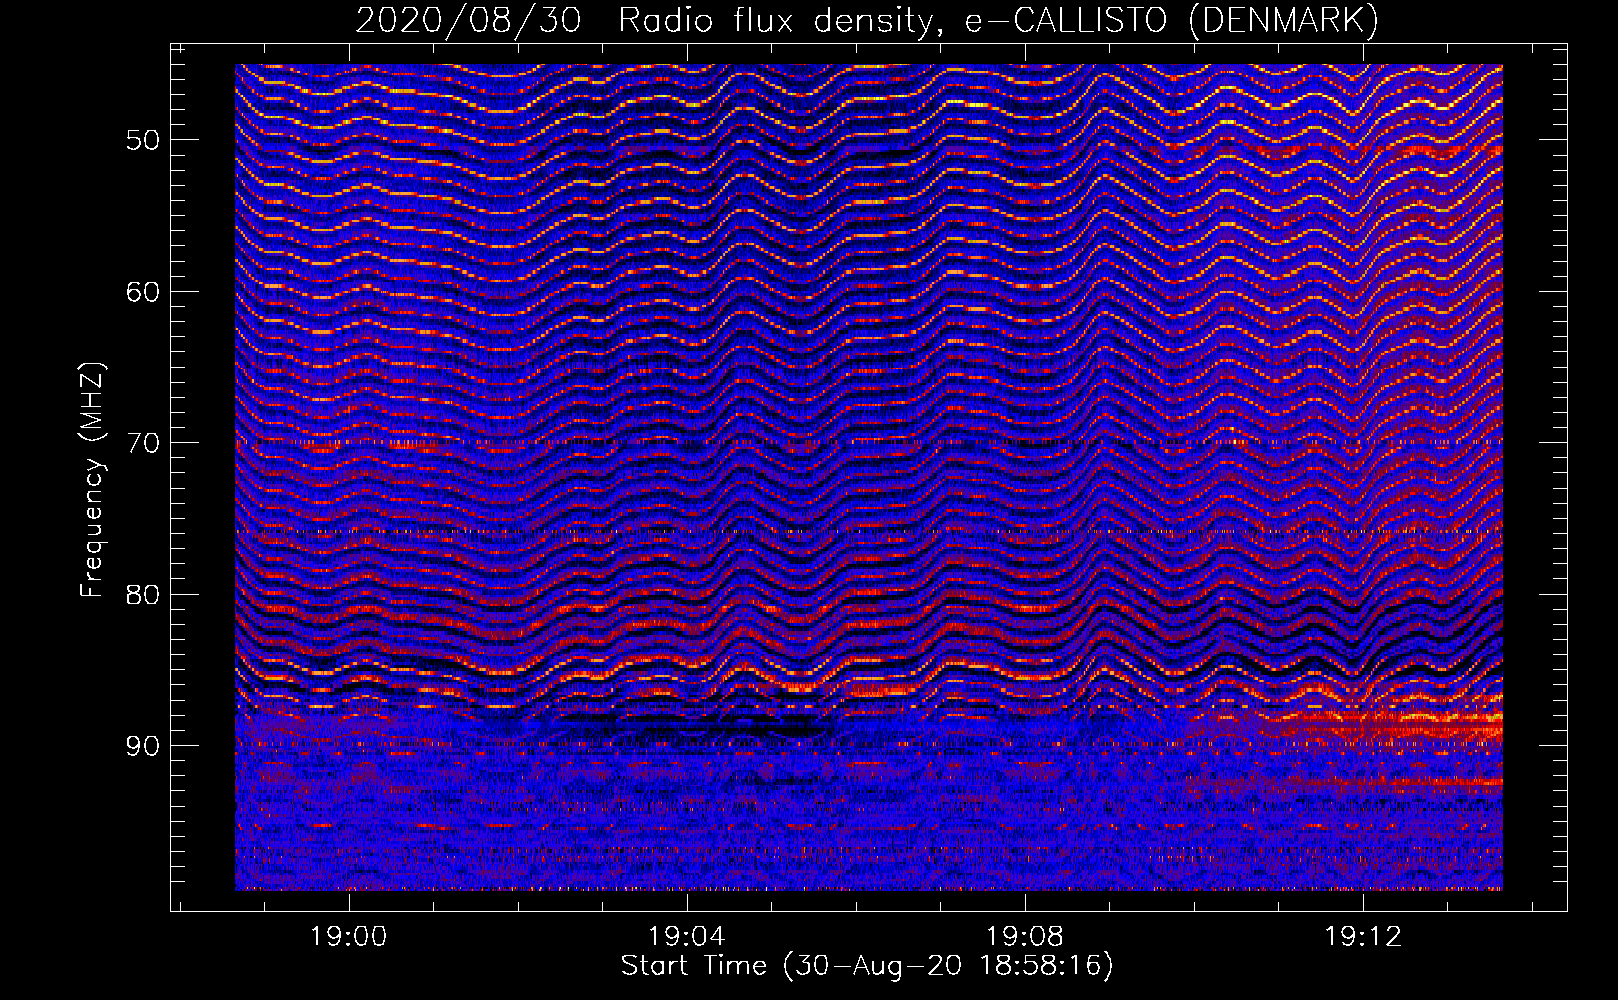Click the 19:00 time tick label

tap(348, 937)
